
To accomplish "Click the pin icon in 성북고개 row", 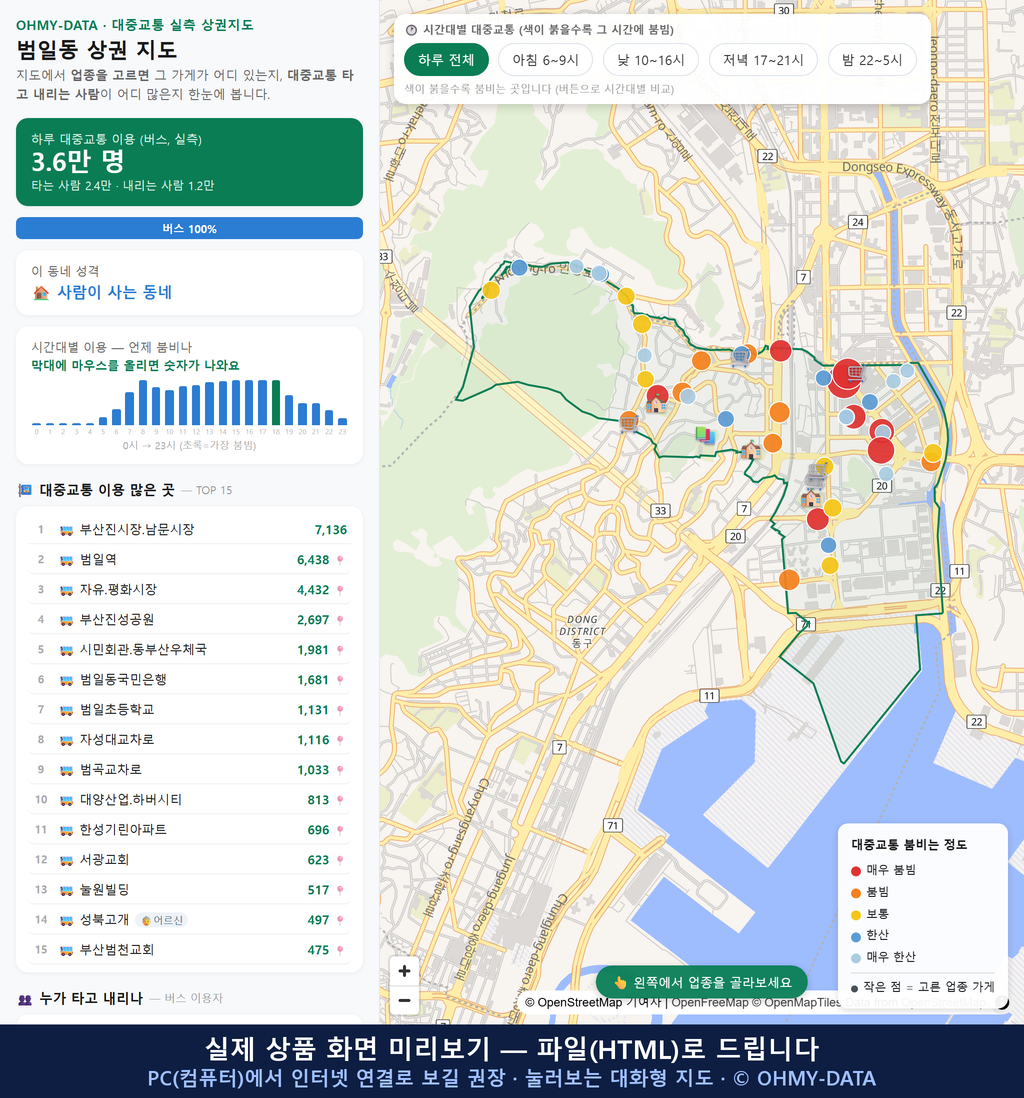I will [340, 920].
